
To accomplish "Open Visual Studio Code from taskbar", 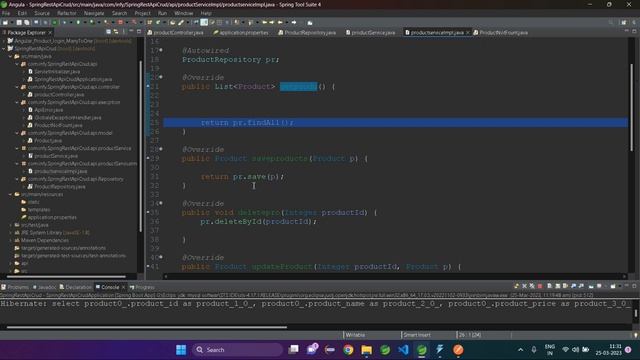I will click(403, 350).
